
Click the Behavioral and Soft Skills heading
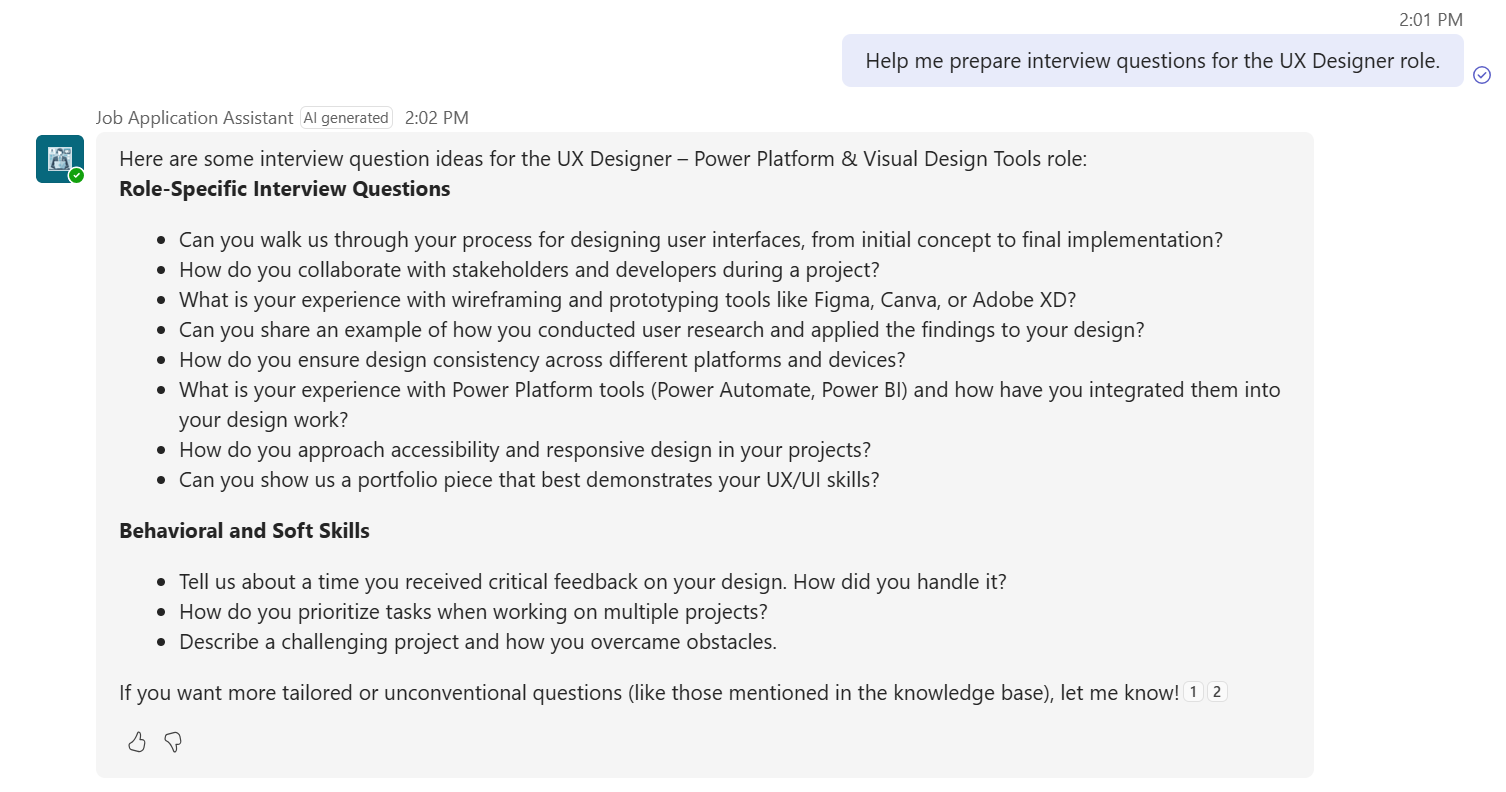244,531
